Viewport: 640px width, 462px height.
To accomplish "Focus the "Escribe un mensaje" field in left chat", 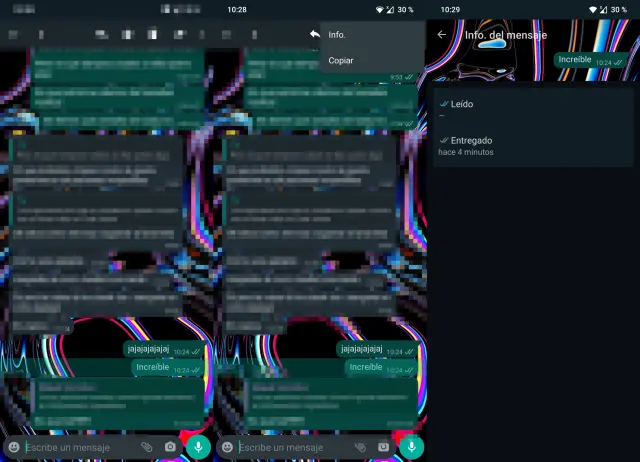I will coord(75,446).
